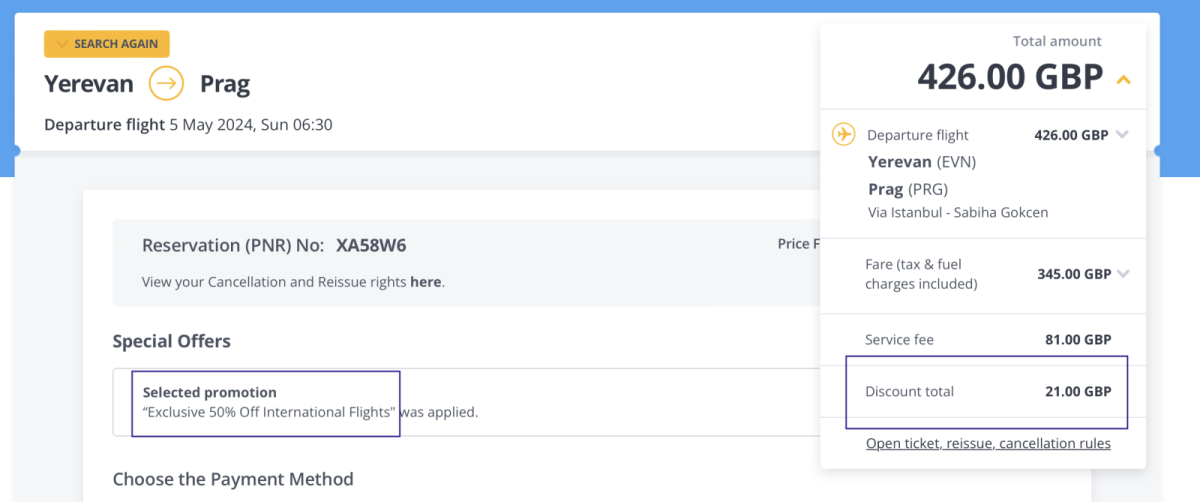Collapse the Total amount summary caret
This screenshot has height=502, width=1200.
point(1124,78)
